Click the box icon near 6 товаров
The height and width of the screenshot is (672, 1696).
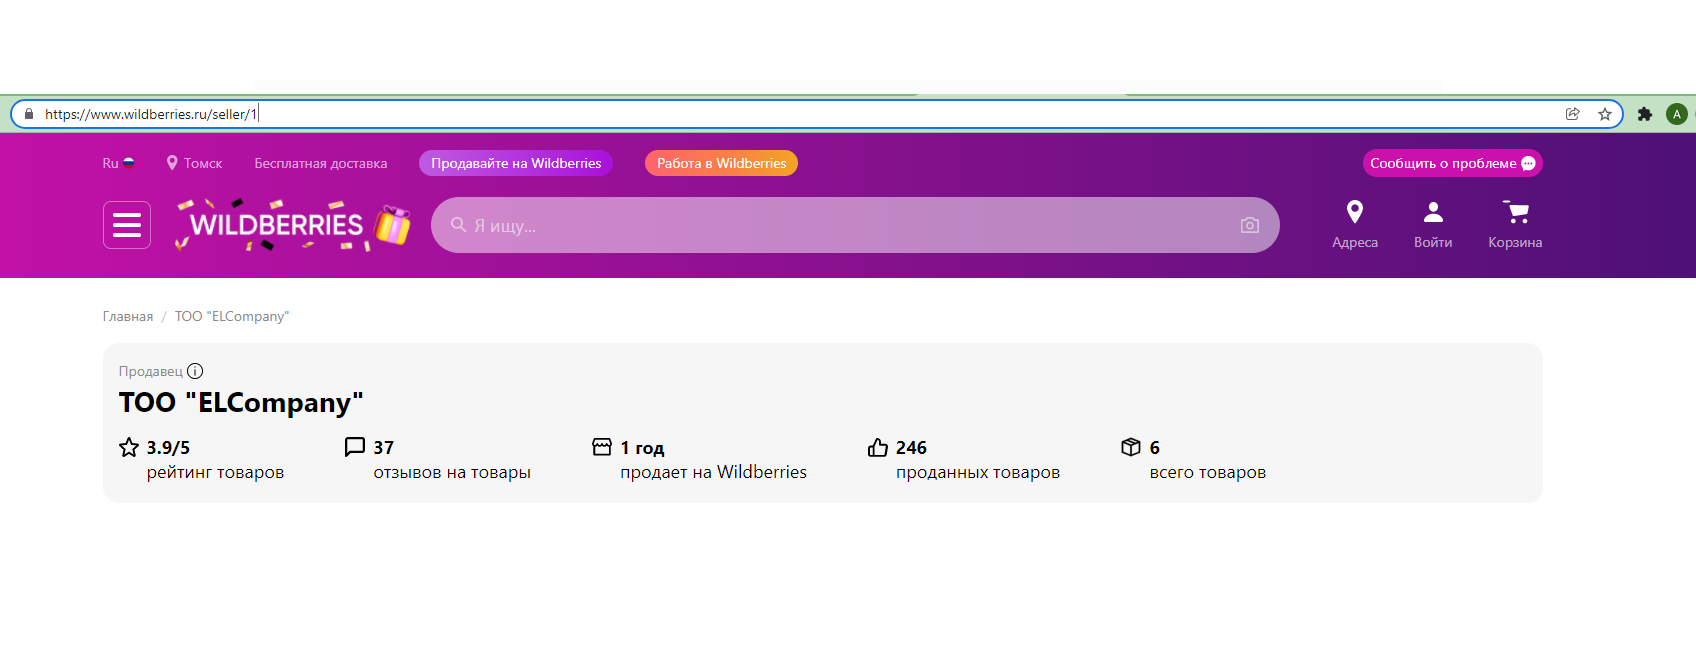pos(1131,447)
